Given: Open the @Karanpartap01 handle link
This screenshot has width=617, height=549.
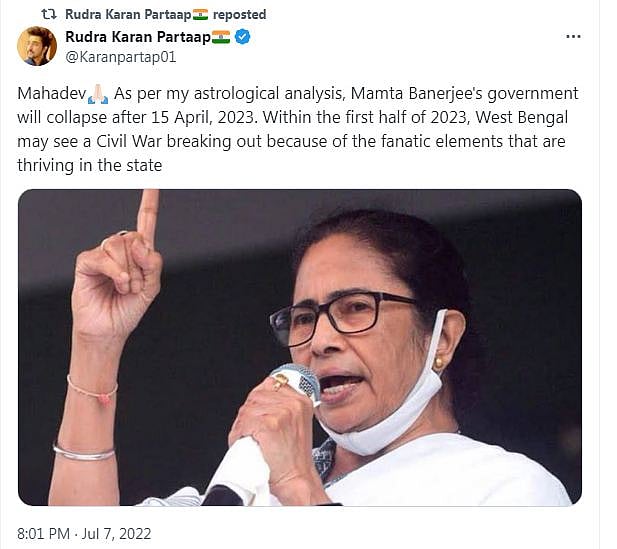Looking at the screenshot, I should pos(121,57).
